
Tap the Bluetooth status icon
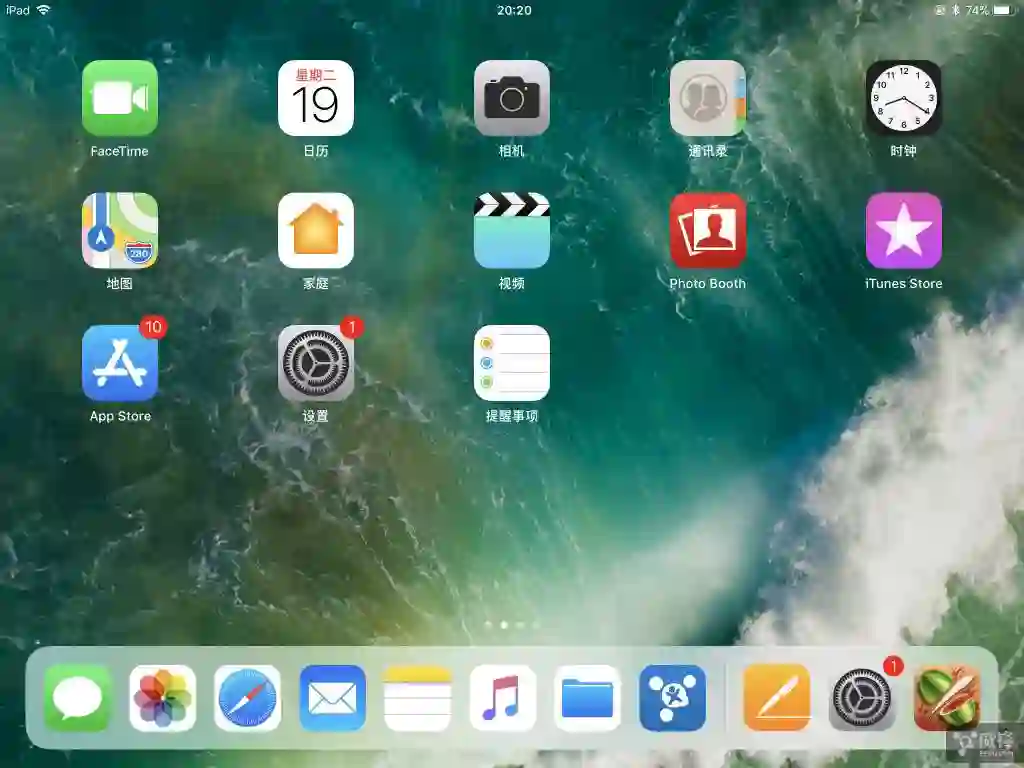(x=955, y=10)
